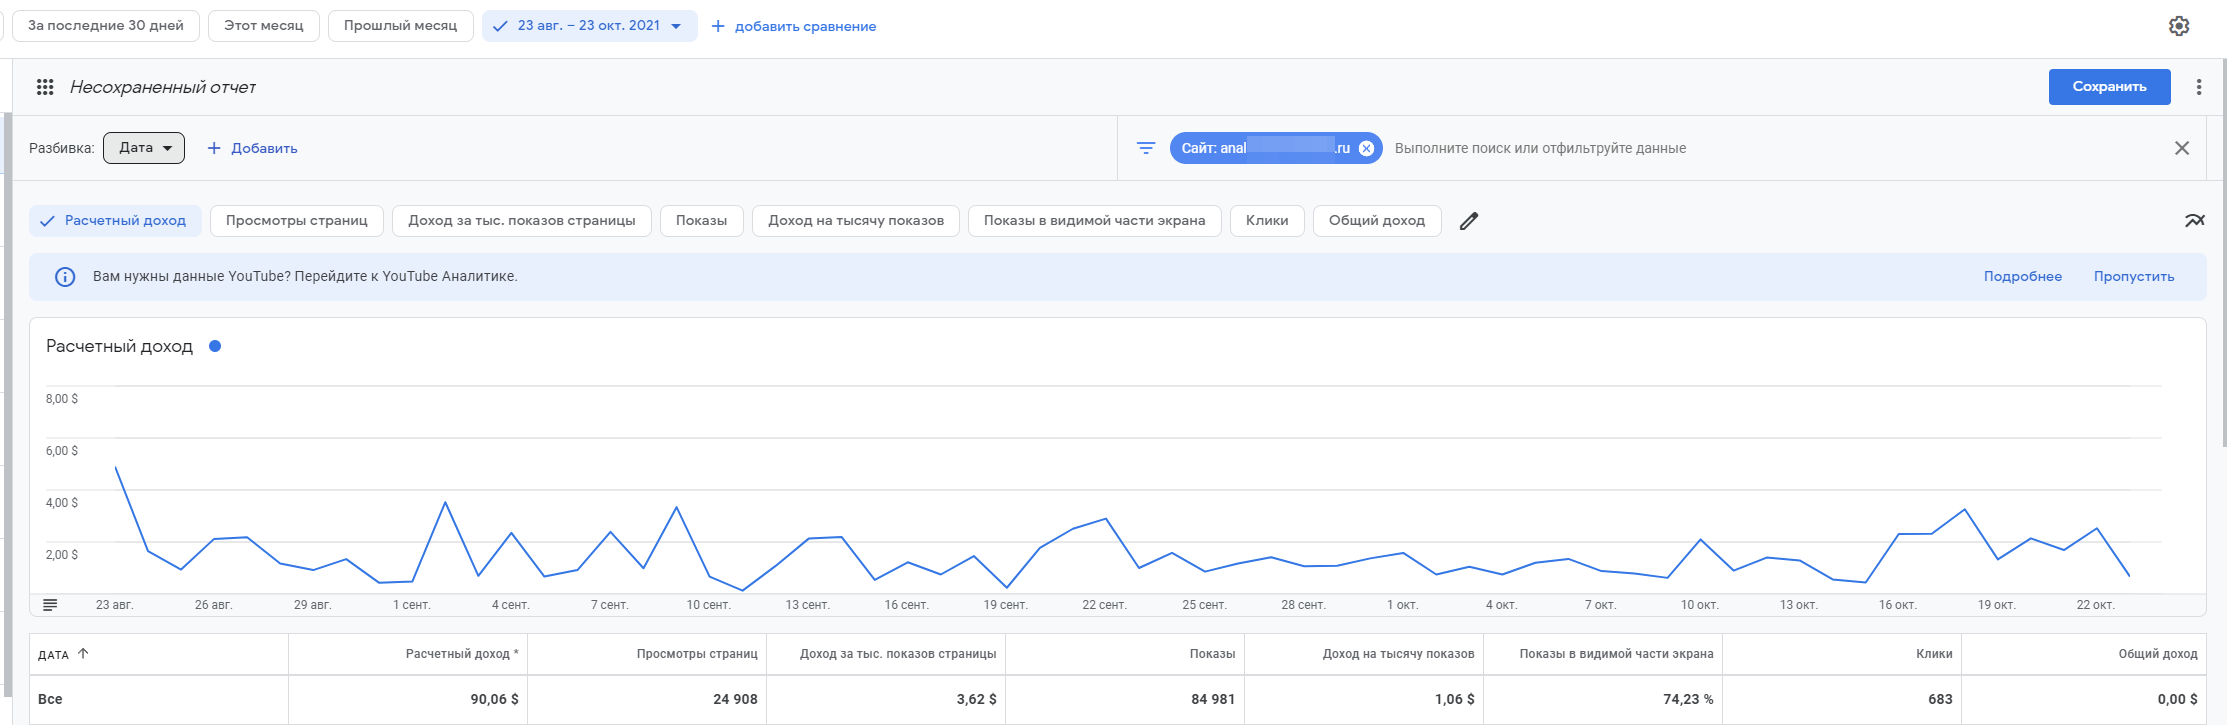Edit metrics with the pencil icon

click(1468, 221)
